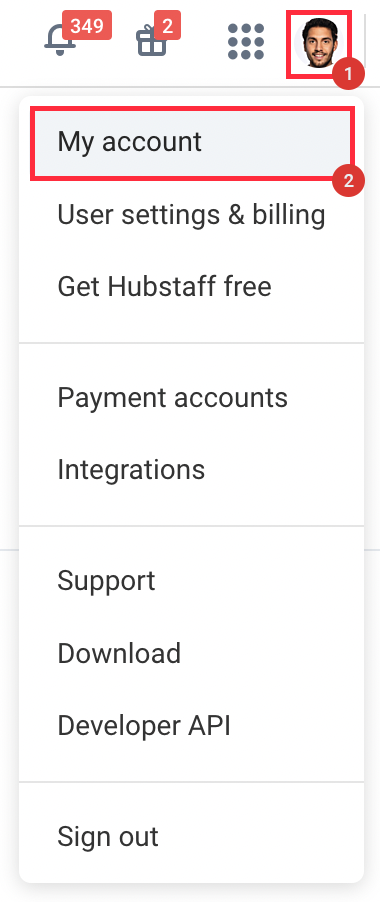The image size is (380, 902).
Task: Open the notifications bell icon
Action: tap(60, 41)
